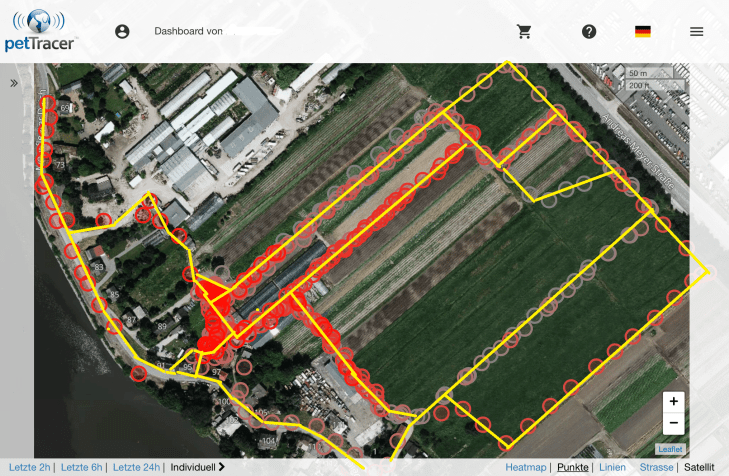729x476 pixels.
Task: Open the help question mark icon
Action: click(x=589, y=31)
